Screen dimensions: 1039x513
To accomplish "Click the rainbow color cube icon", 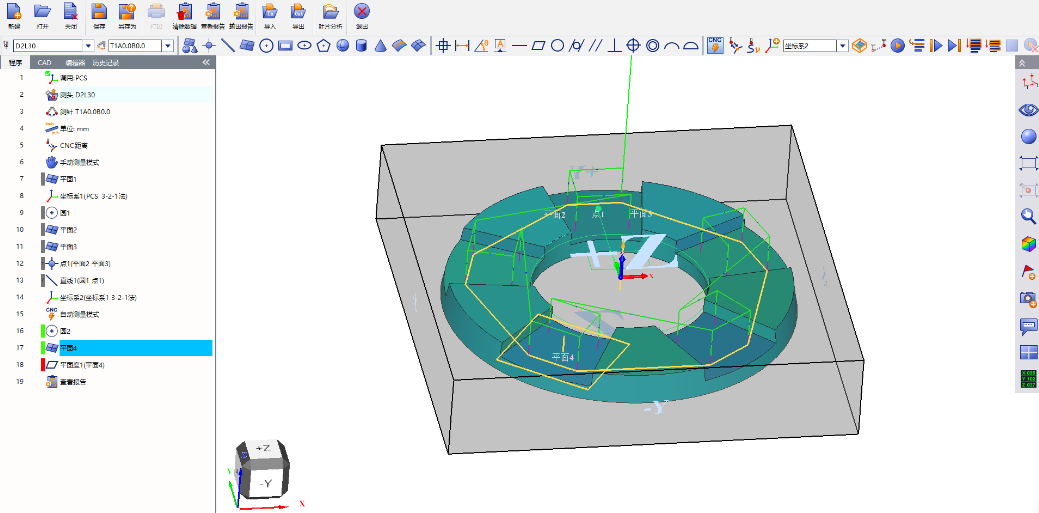I will point(1028,244).
